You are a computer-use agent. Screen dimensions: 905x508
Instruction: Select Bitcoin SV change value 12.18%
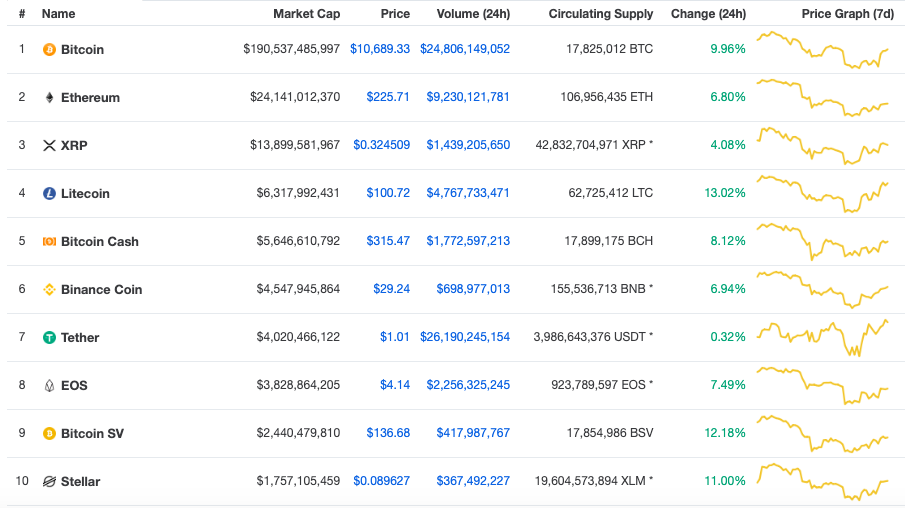(725, 432)
